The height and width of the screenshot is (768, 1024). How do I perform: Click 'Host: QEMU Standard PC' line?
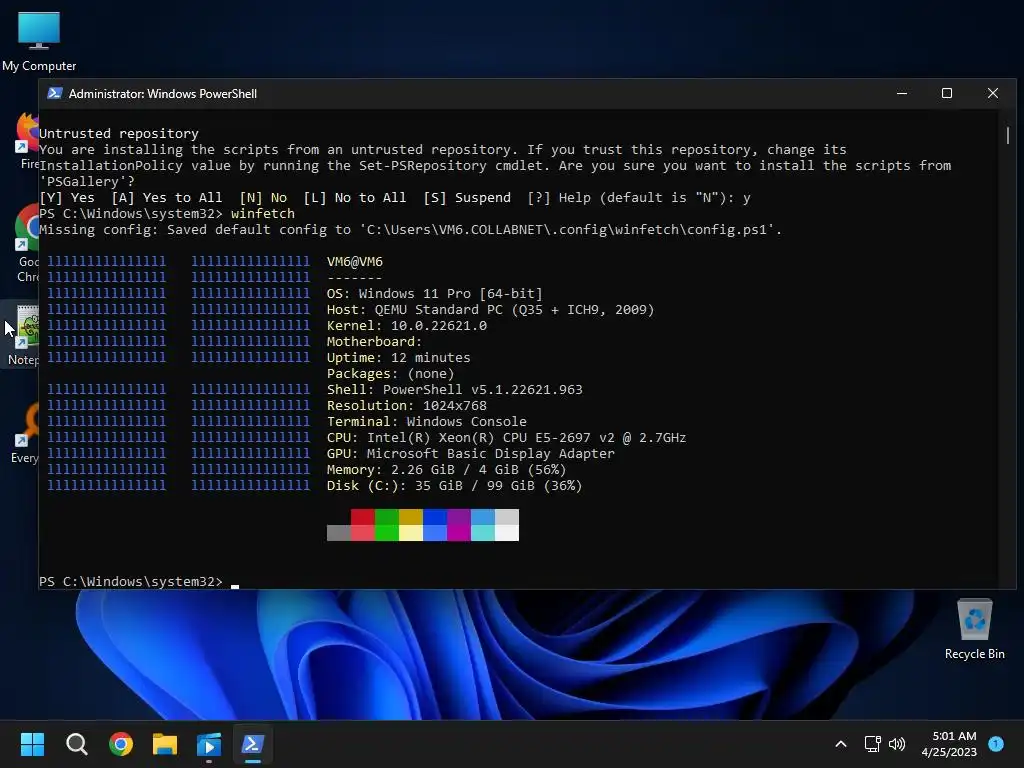(490, 310)
